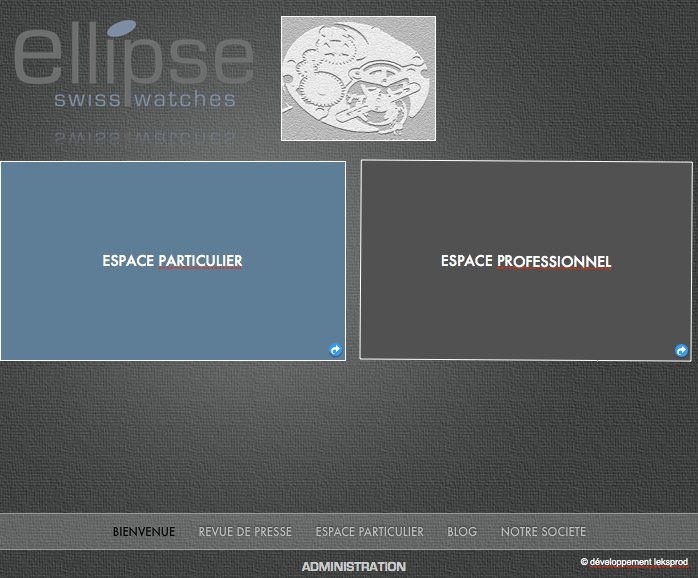698x578 pixels.
Task: Click the développement leksprod credit
Action: [634, 562]
